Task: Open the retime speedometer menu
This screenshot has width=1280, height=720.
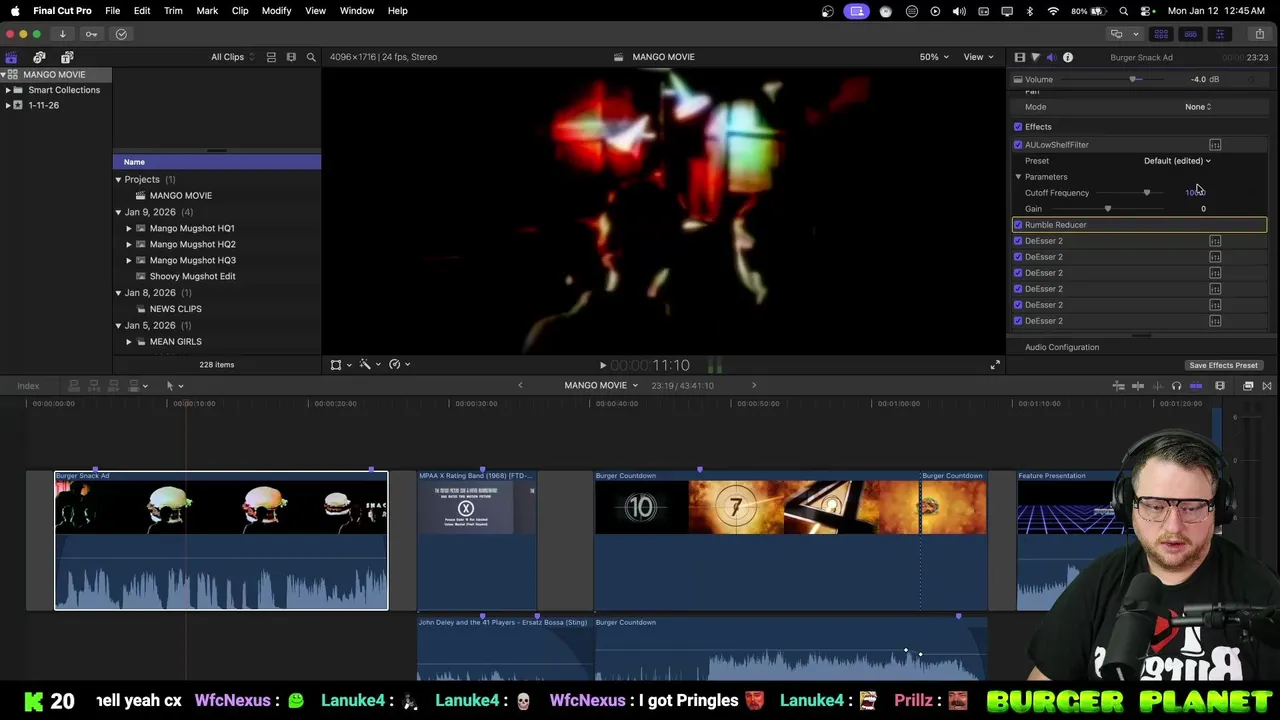Action: click(399, 365)
